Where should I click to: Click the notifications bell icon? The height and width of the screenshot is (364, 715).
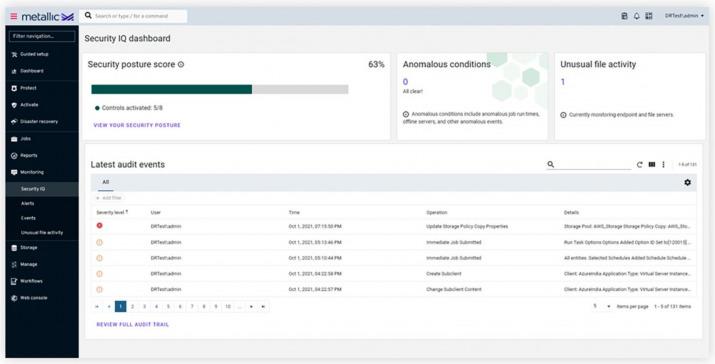coord(637,16)
